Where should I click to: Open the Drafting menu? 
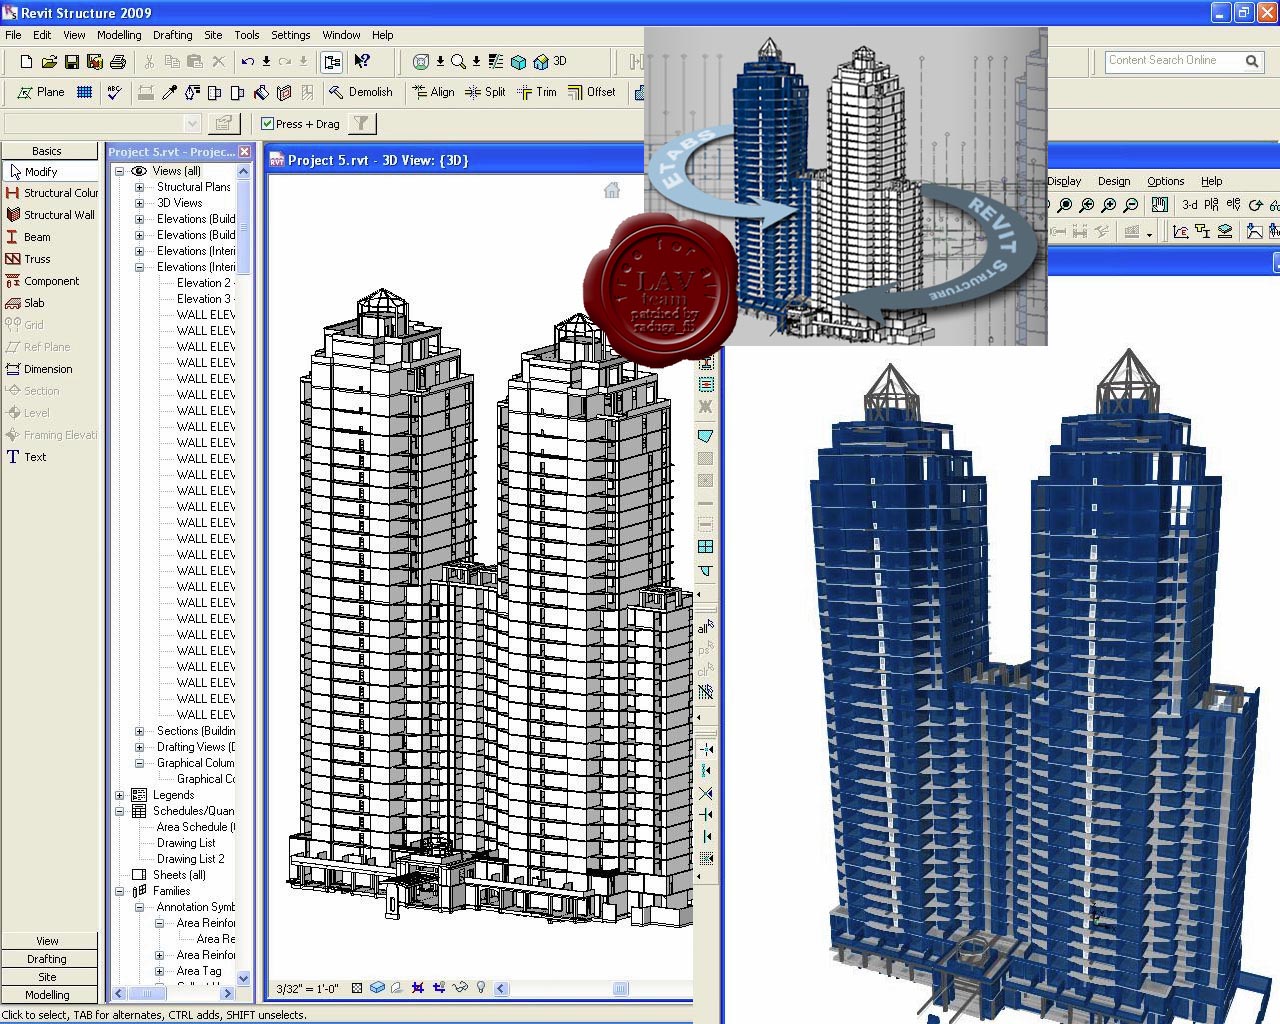[x=173, y=35]
